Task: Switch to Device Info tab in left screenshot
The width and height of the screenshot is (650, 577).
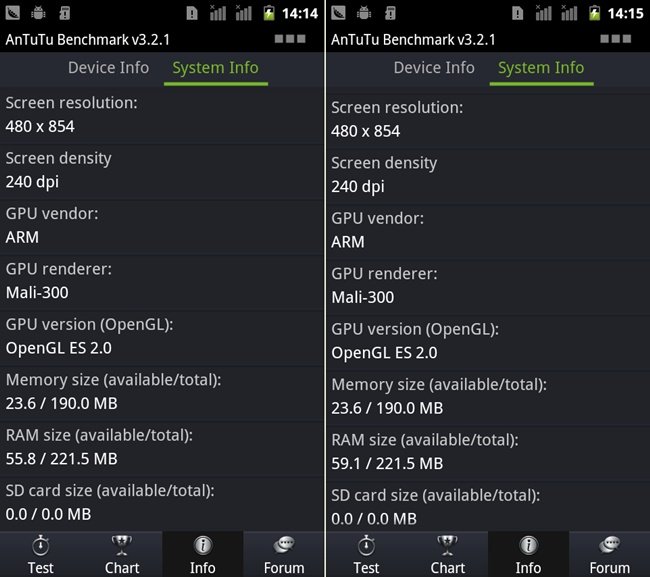Action: click(x=108, y=68)
